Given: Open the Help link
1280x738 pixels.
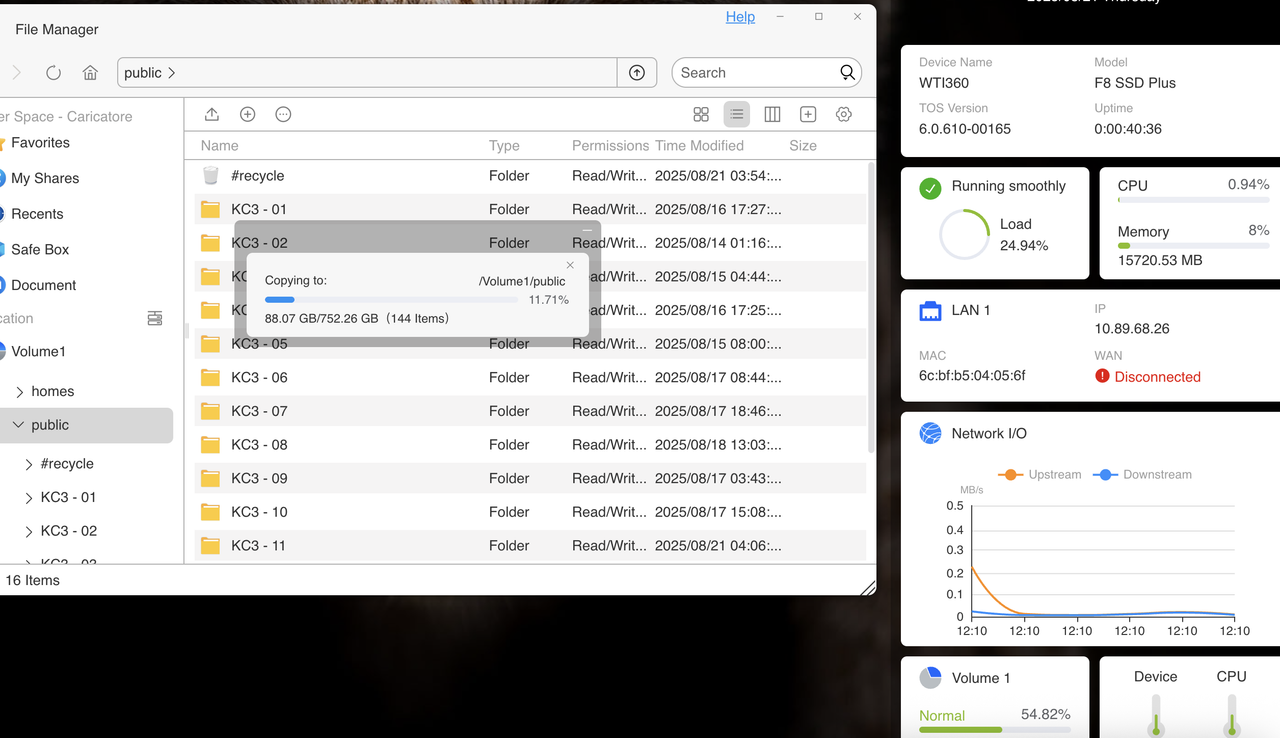Looking at the screenshot, I should point(740,17).
